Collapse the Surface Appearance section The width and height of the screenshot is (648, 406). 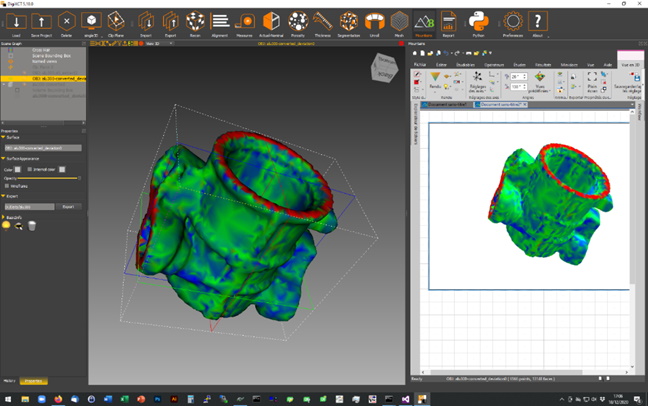(3, 158)
